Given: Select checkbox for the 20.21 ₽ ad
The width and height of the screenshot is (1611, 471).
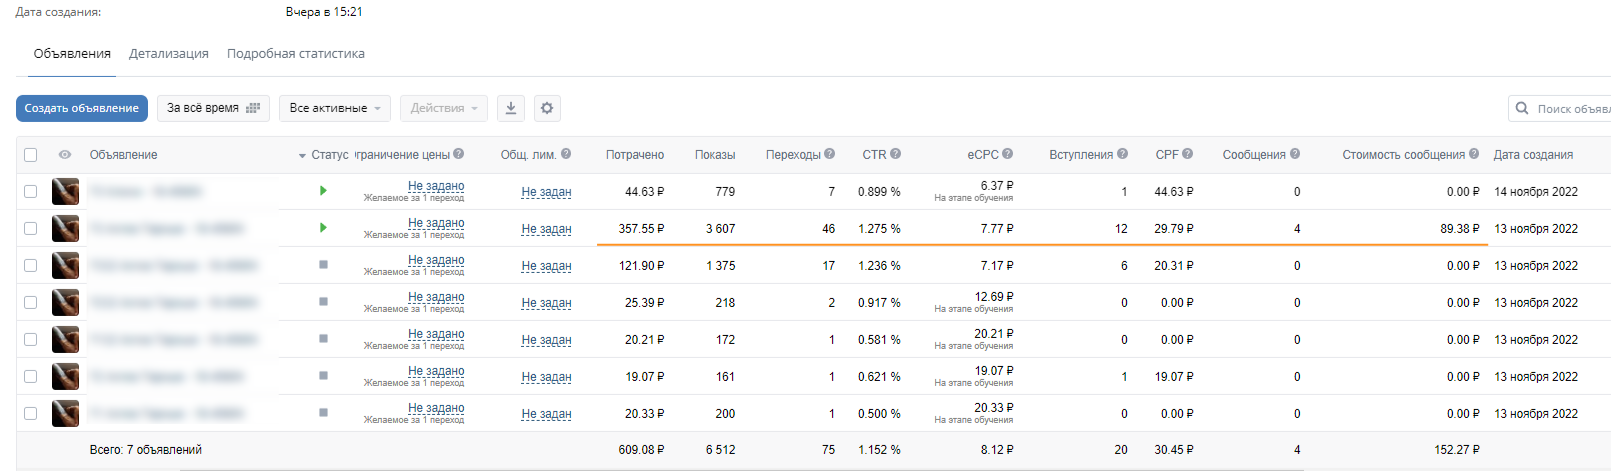Looking at the screenshot, I should pos(30,339).
